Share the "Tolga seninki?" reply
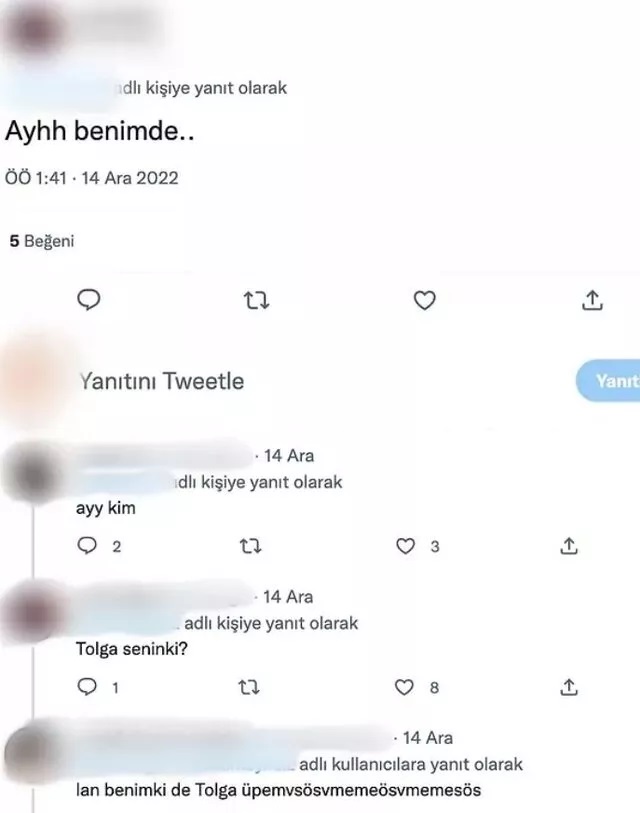This screenshot has height=813, width=640. point(569,686)
